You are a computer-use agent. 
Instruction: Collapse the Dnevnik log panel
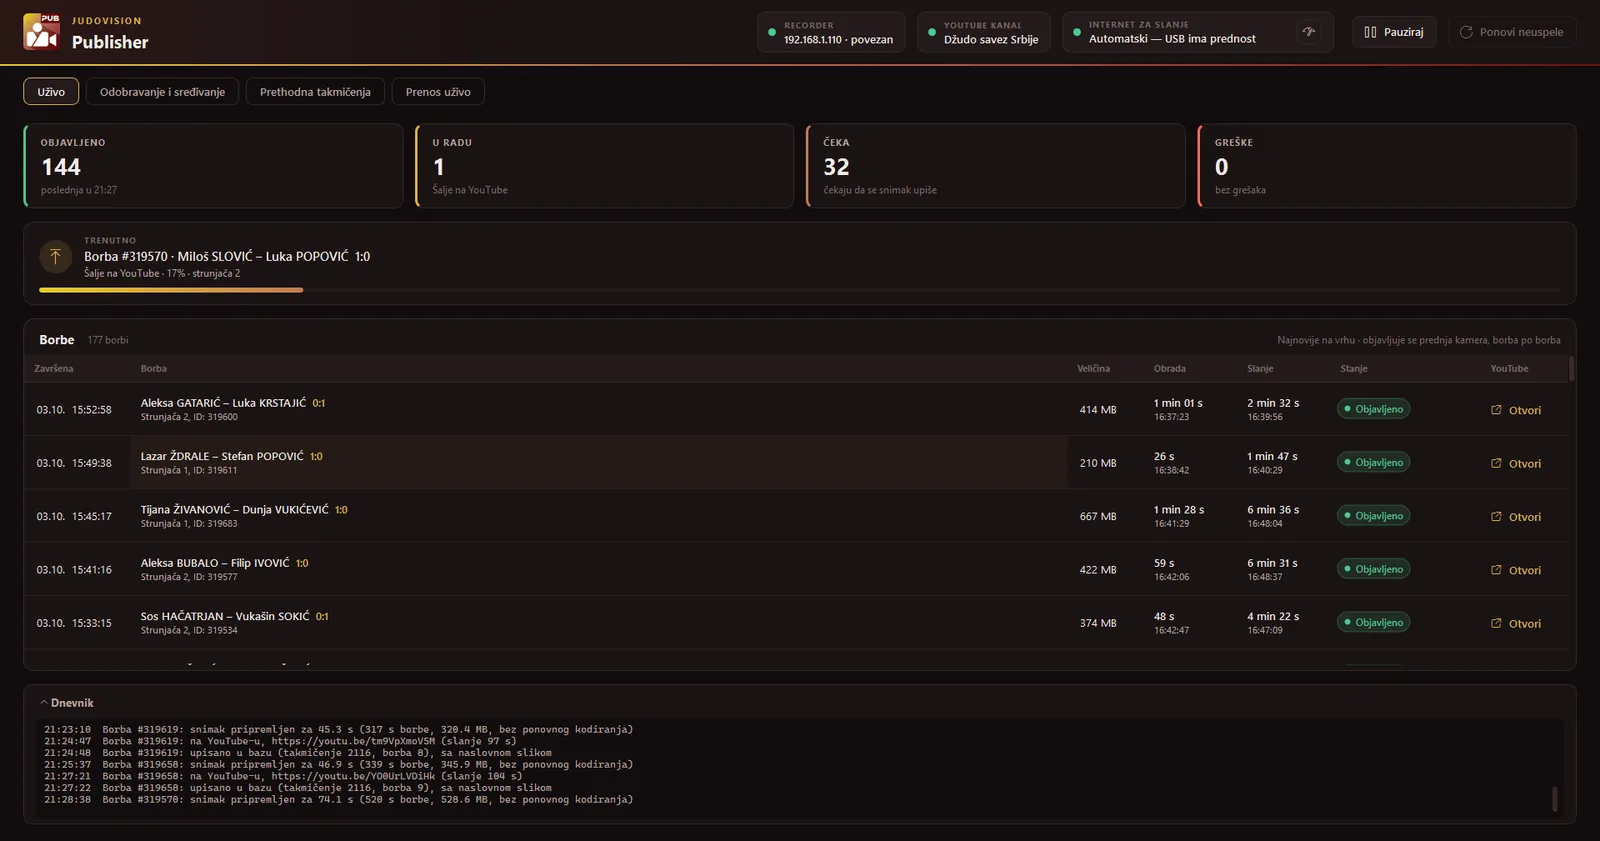[x=66, y=703]
